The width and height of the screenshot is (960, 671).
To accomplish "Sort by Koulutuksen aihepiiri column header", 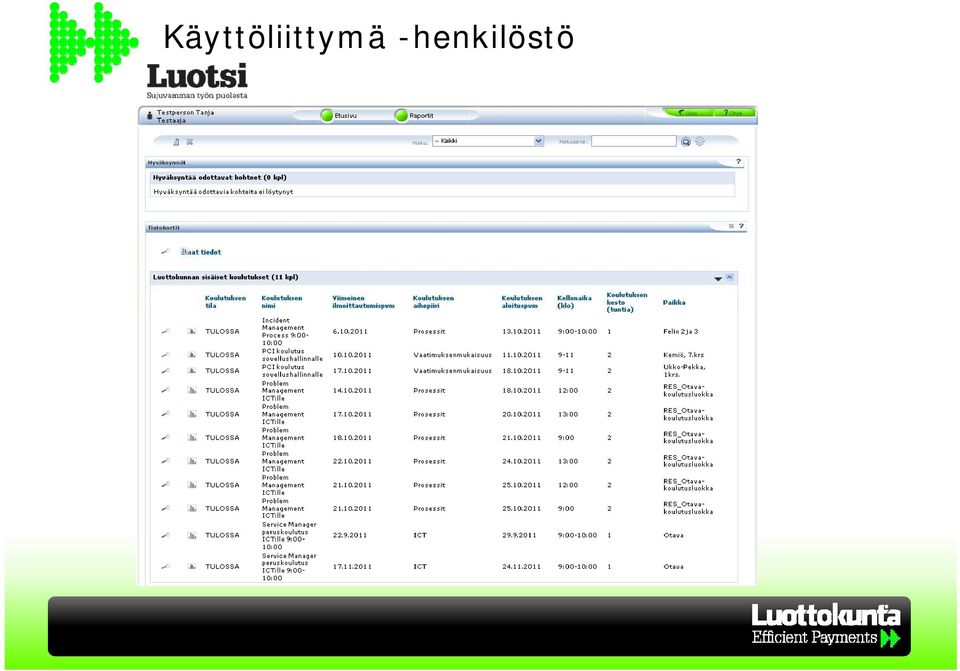I will [x=433, y=302].
